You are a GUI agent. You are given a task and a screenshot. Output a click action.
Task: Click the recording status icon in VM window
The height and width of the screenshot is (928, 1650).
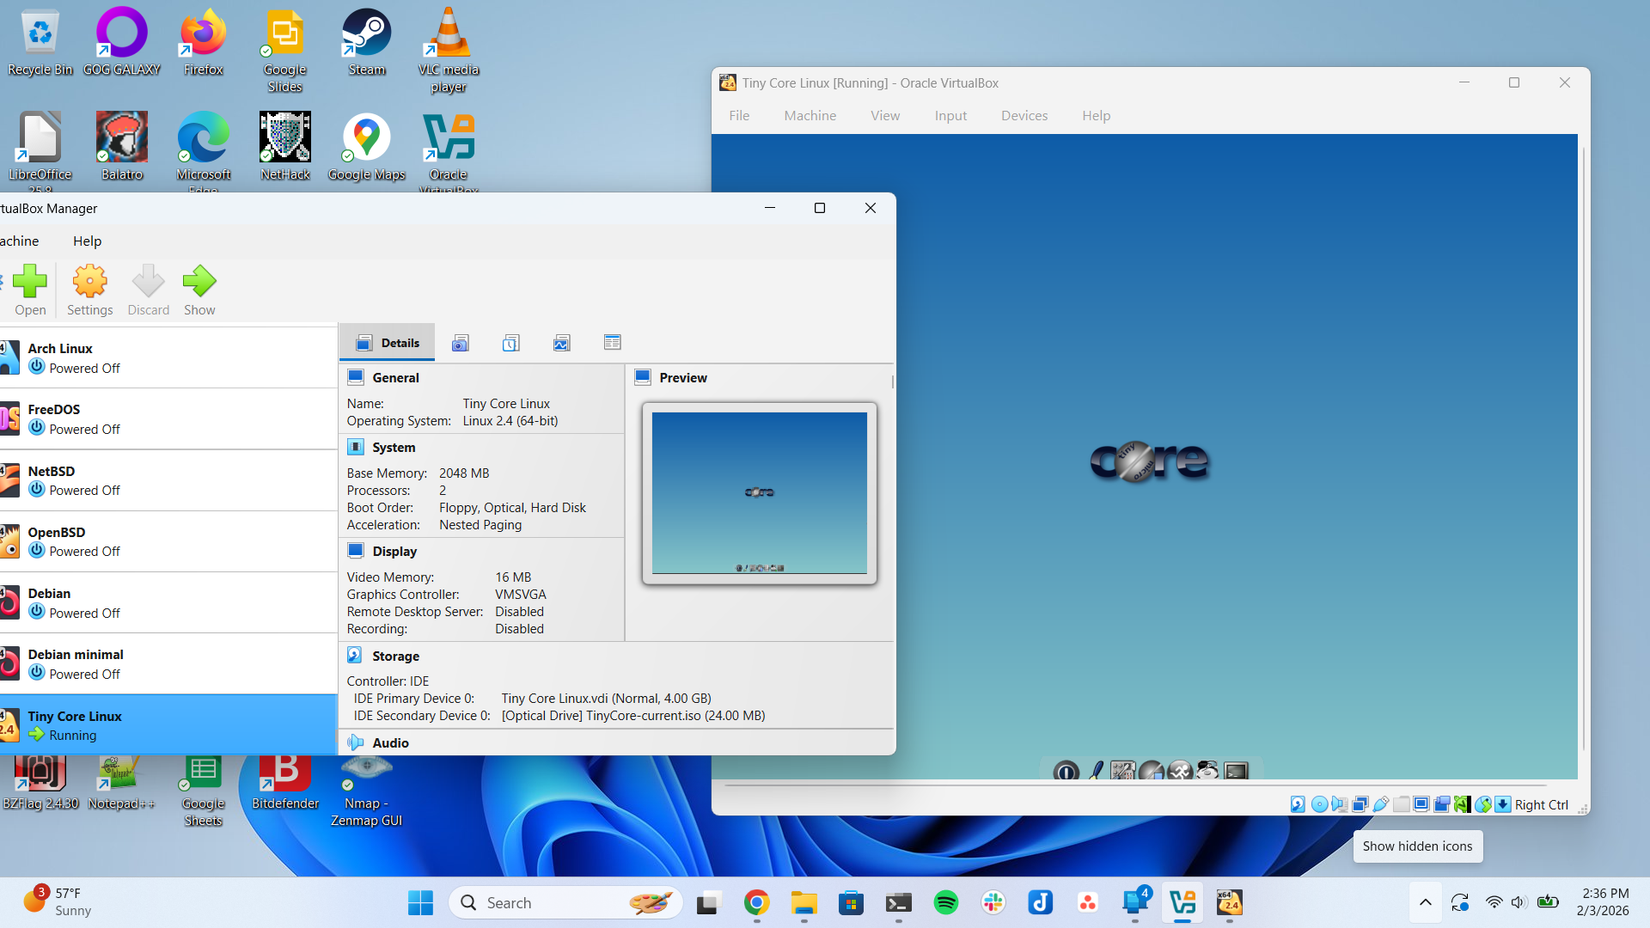pyautogui.click(x=1441, y=803)
